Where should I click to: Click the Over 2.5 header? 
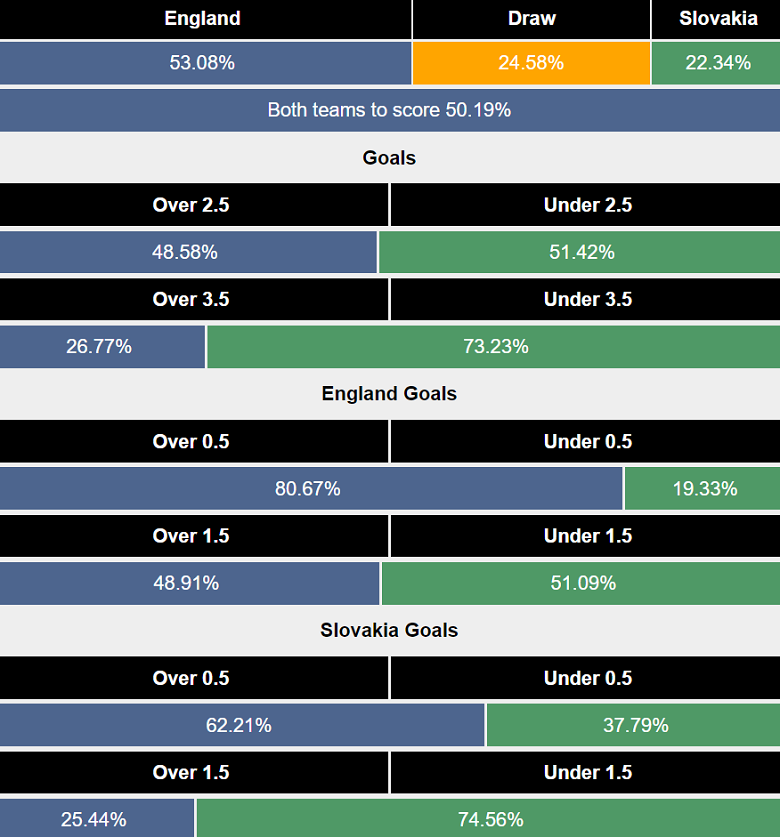[x=191, y=205]
